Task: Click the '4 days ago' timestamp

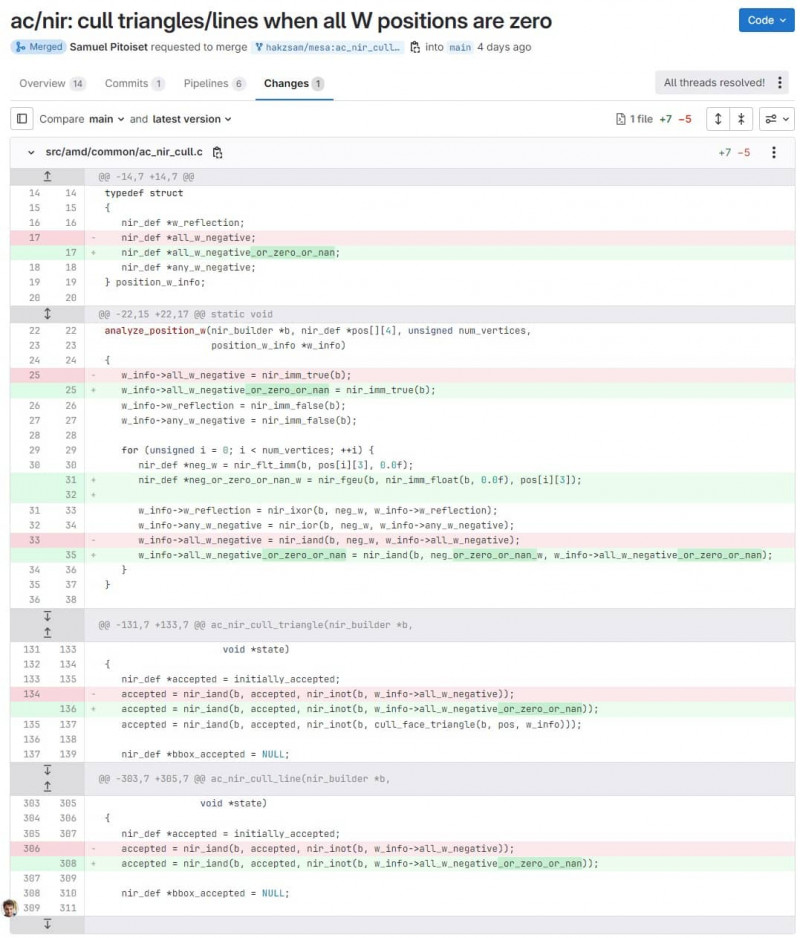Action: 504,47
